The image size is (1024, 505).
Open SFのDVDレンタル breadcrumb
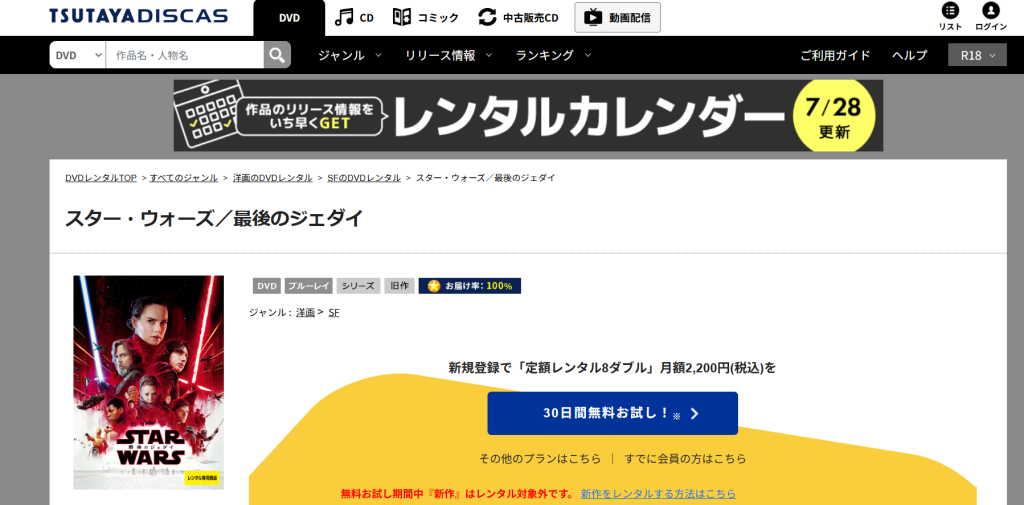pyautogui.click(x=364, y=178)
